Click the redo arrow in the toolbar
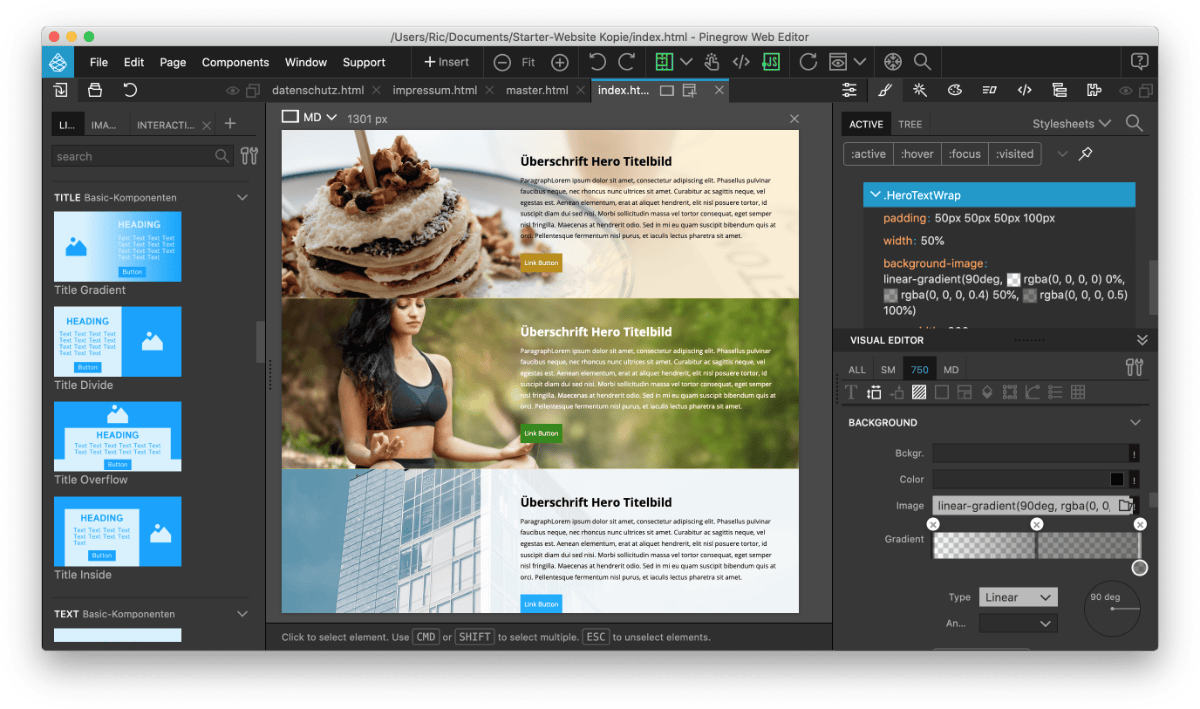This screenshot has width=1200, height=709. point(627,61)
